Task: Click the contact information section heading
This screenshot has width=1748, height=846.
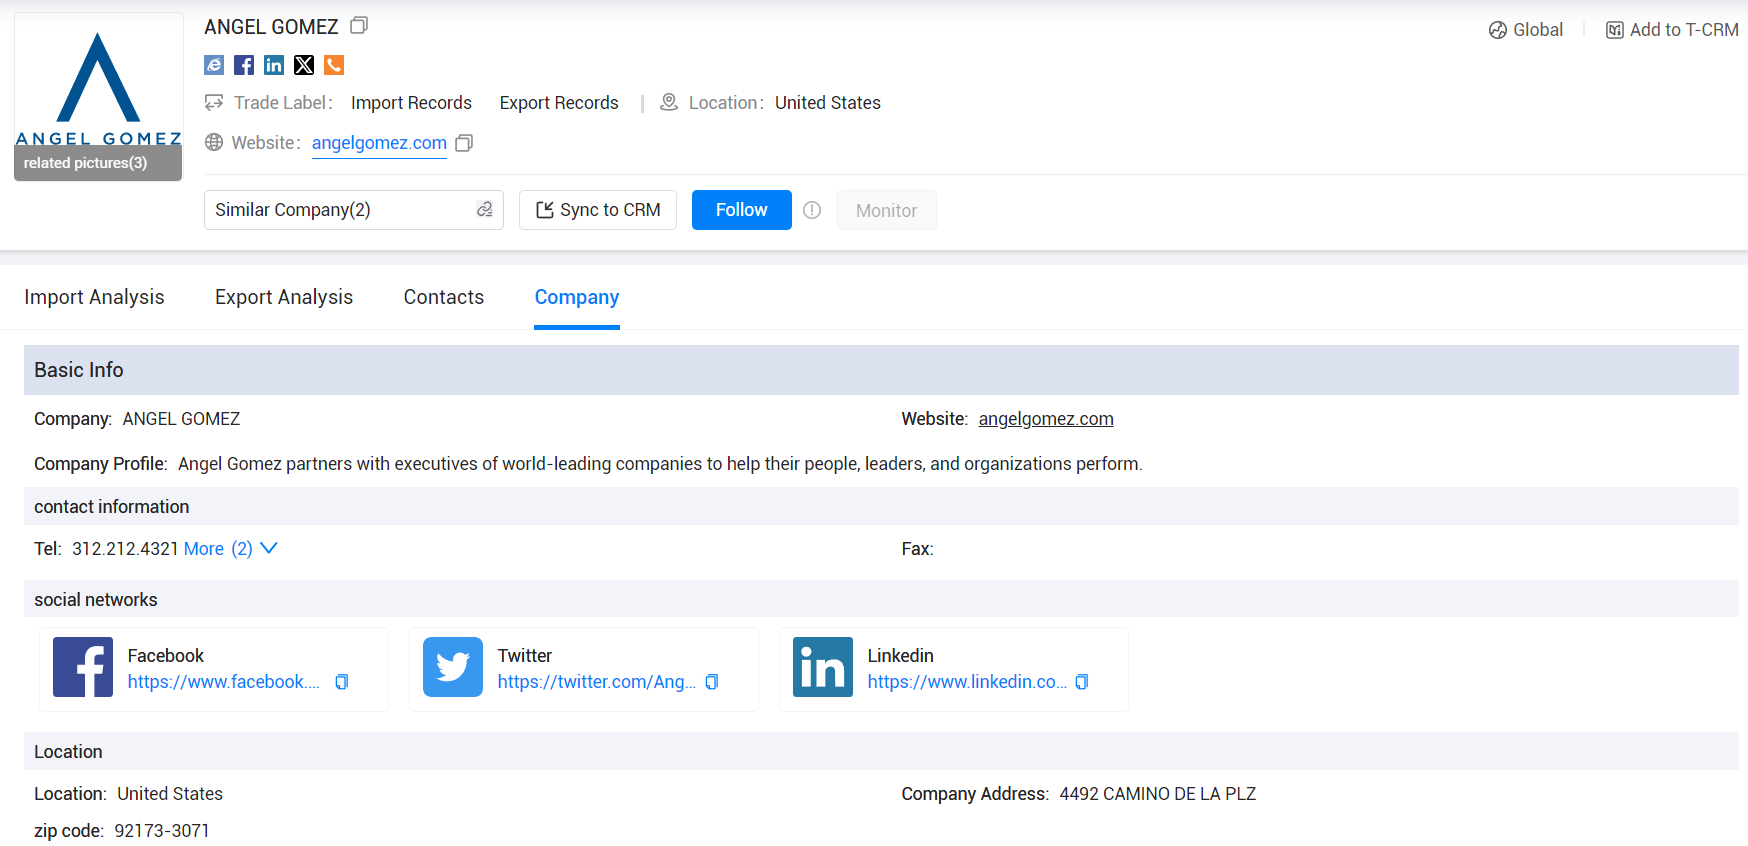Action: click(x=112, y=507)
